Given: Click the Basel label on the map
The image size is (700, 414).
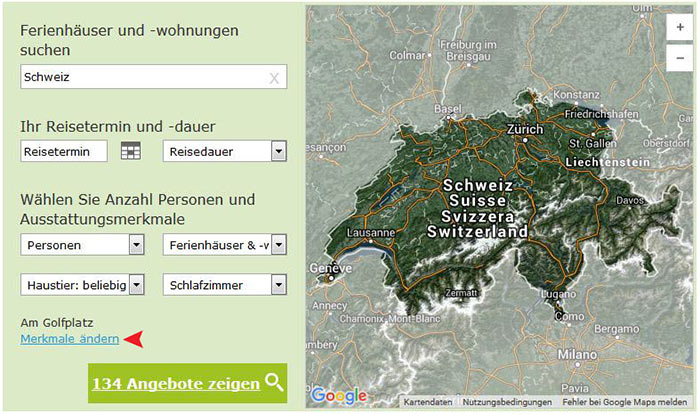Looking at the screenshot, I should pos(448,109).
